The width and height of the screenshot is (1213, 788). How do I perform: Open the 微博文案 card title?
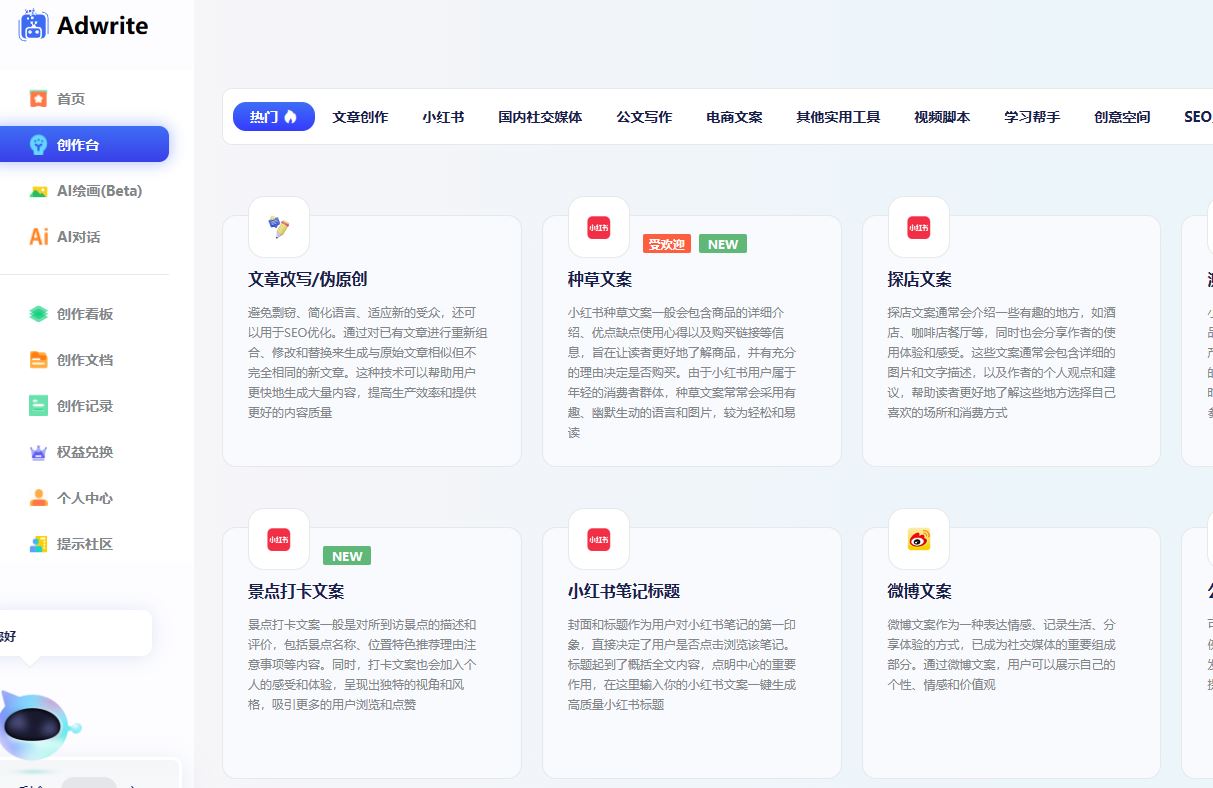pyautogui.click(x=920, y=591)
